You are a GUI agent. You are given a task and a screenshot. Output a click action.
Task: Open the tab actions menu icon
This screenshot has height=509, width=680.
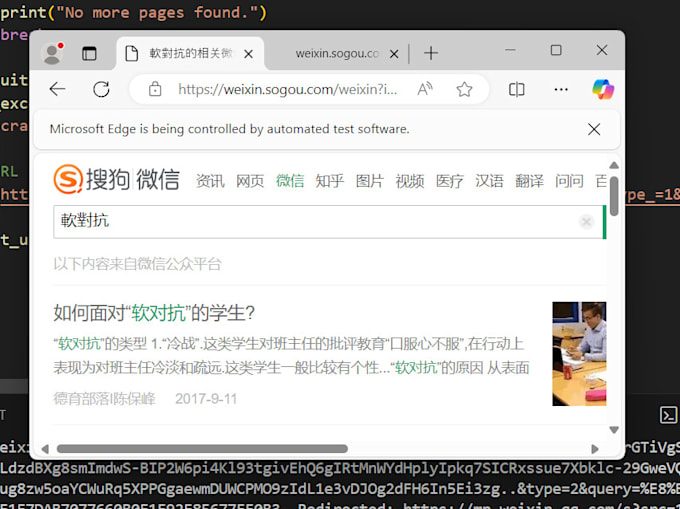(x=89, y=54)
